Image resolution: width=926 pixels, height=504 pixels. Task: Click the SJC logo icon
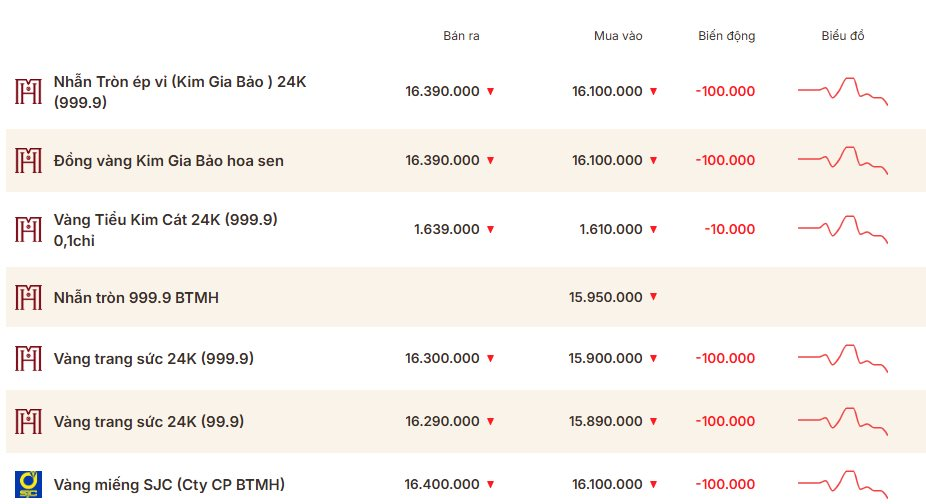click(28, 485)
